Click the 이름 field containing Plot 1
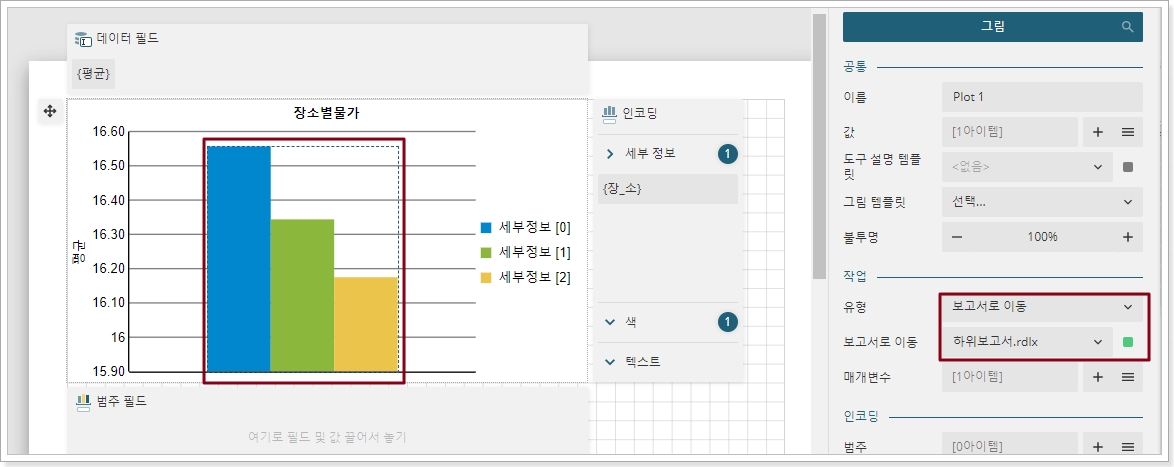The height and width of the screenshot is (467, 1174). 1042,97
